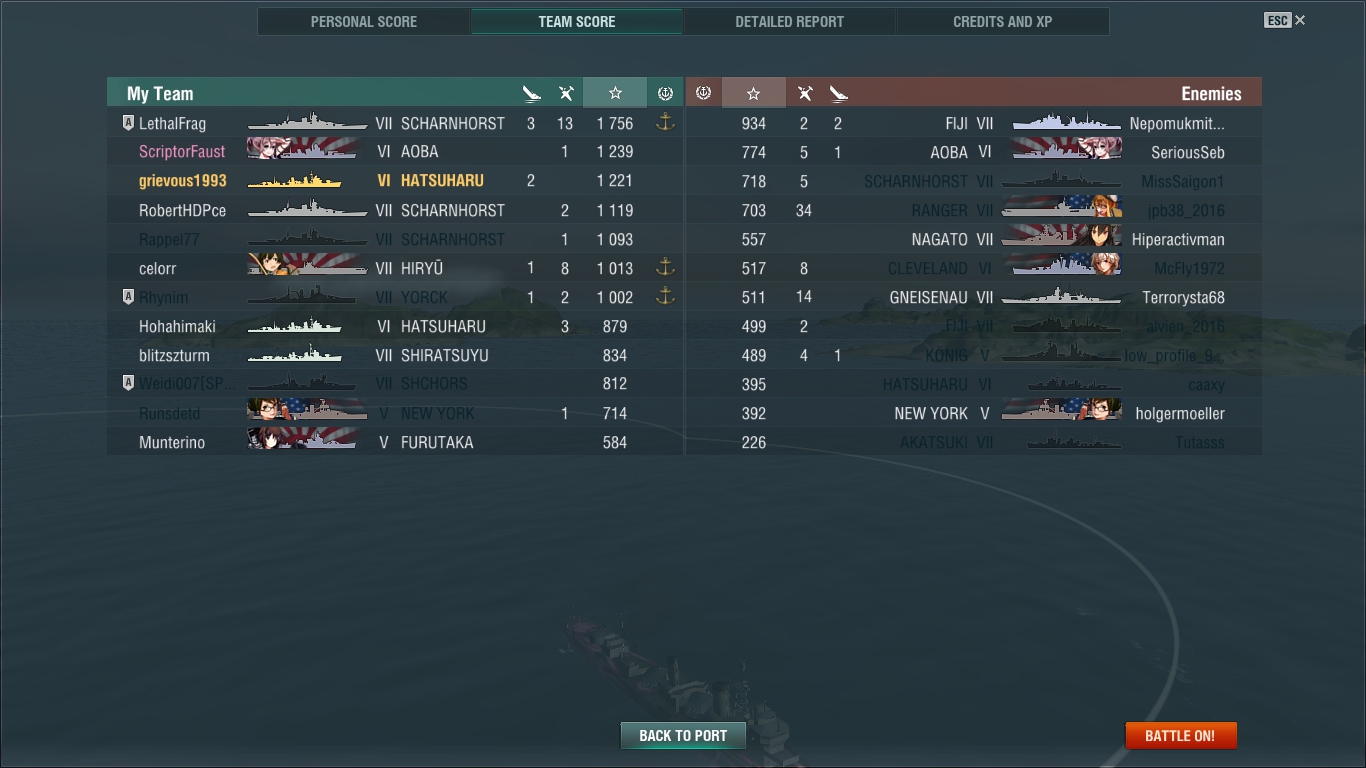Click the red Battle On! button
Screen dimensions: 1366x768
pyautogui.click(x=1181, y=735)
